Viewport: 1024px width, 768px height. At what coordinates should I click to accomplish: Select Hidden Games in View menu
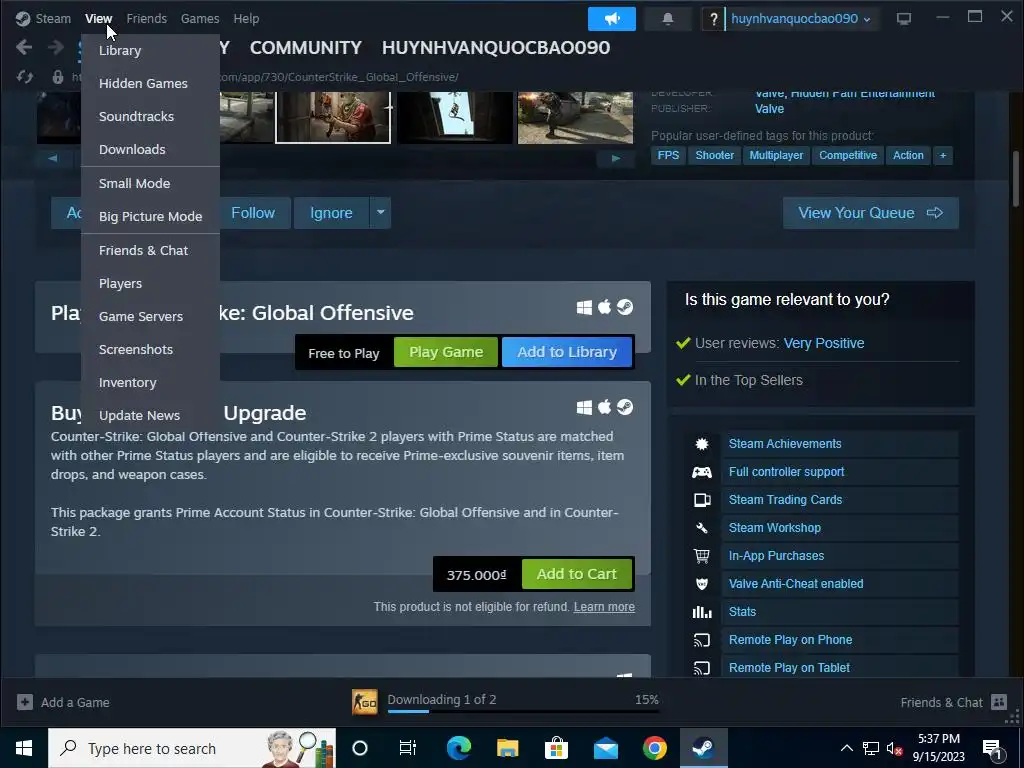(150, 84)
